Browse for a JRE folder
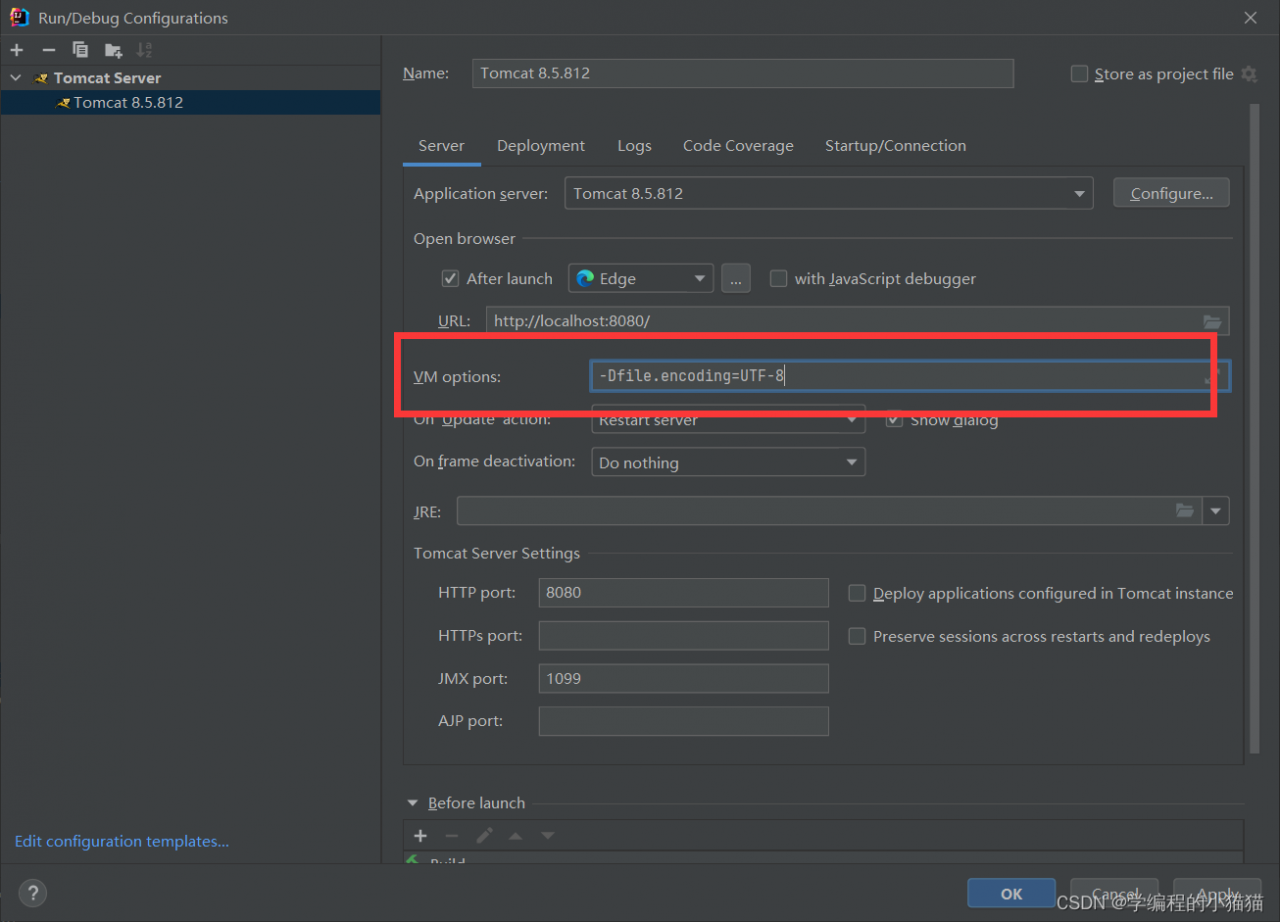The width and height of the screenshot is (1280, 922). tap(1185, 511)
